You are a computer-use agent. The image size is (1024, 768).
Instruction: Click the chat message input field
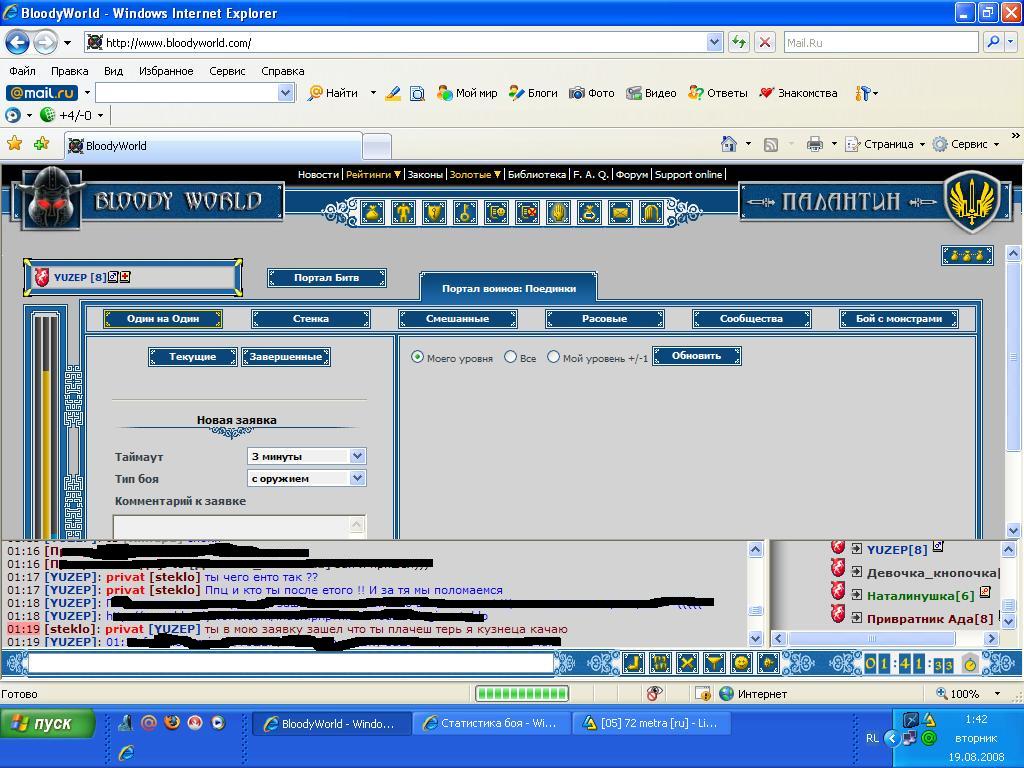[290, 663]
